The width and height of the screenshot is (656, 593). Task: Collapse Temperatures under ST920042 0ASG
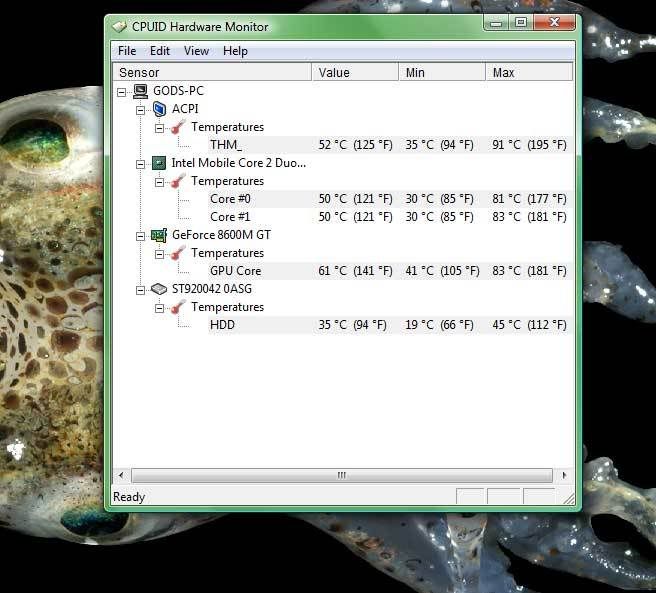click(159, 308)
